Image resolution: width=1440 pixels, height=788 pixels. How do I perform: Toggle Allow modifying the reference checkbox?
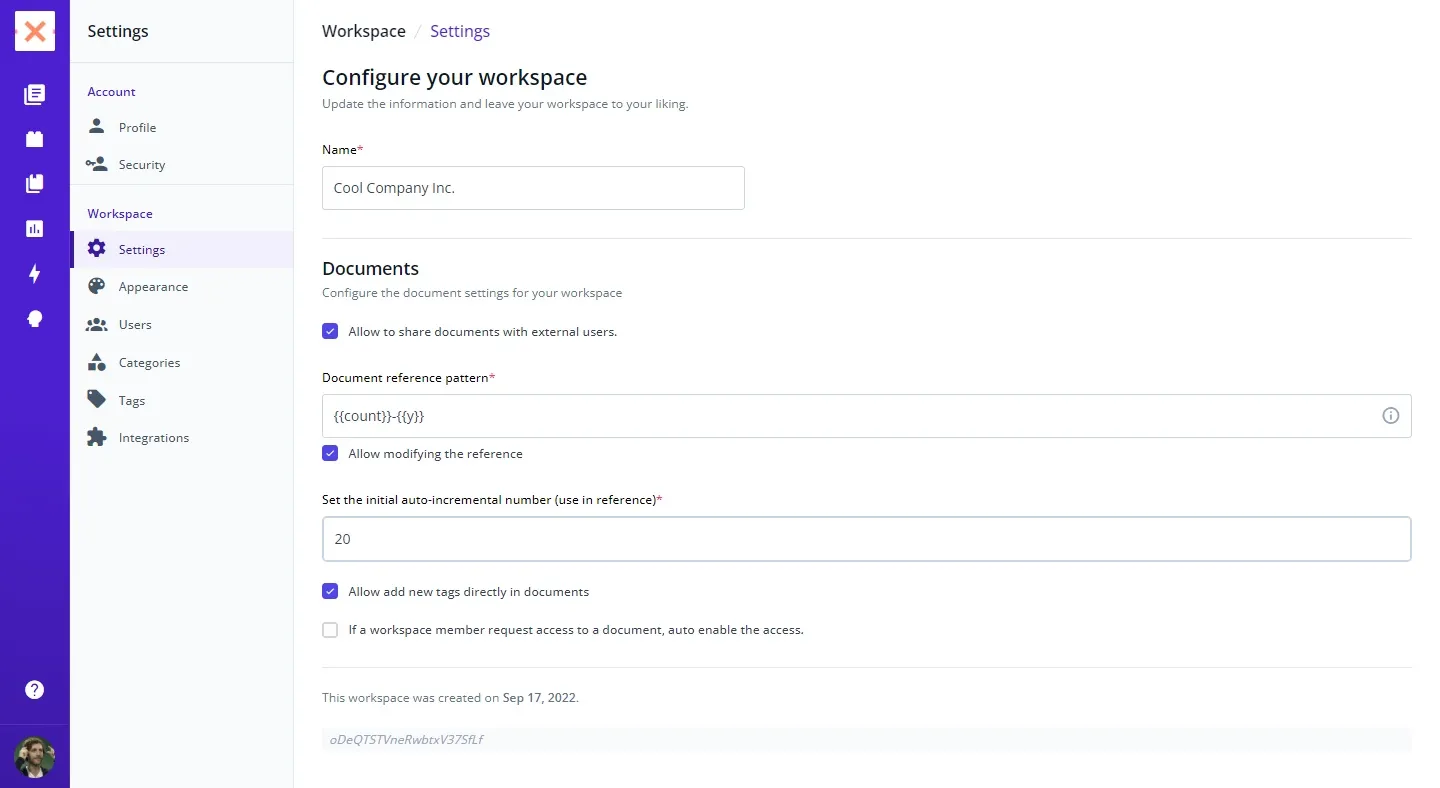pyautogui.click(x=330, y=454)
